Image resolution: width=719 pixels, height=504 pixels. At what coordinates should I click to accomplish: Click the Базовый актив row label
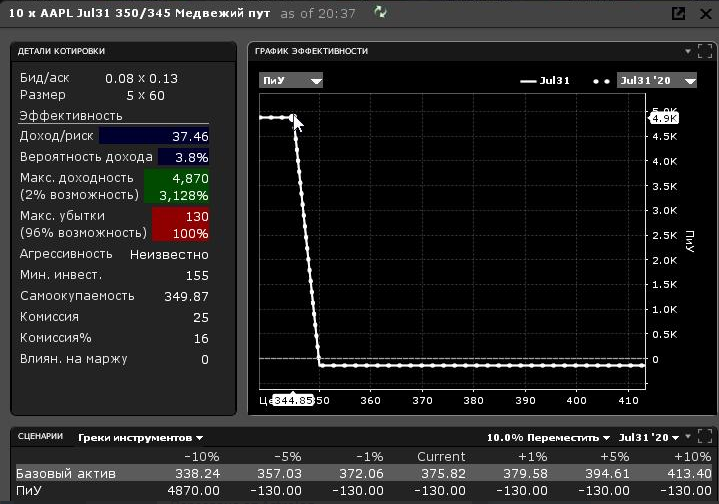click(x=66, y=473)
